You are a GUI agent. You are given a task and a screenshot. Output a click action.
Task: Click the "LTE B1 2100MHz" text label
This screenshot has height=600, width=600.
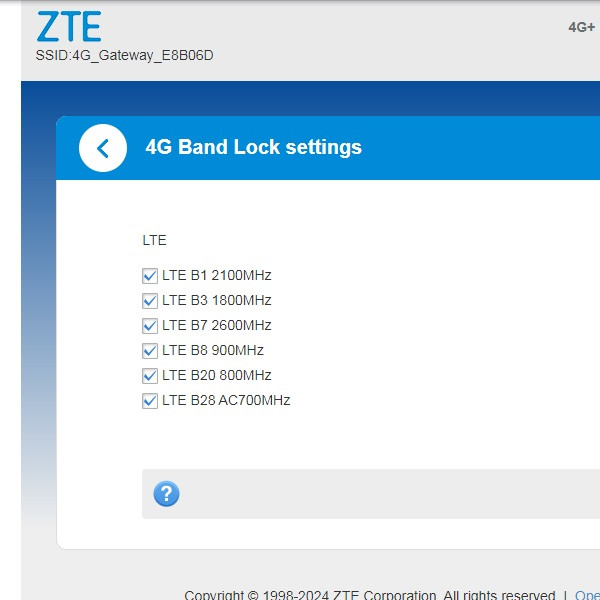coord(216,275)
